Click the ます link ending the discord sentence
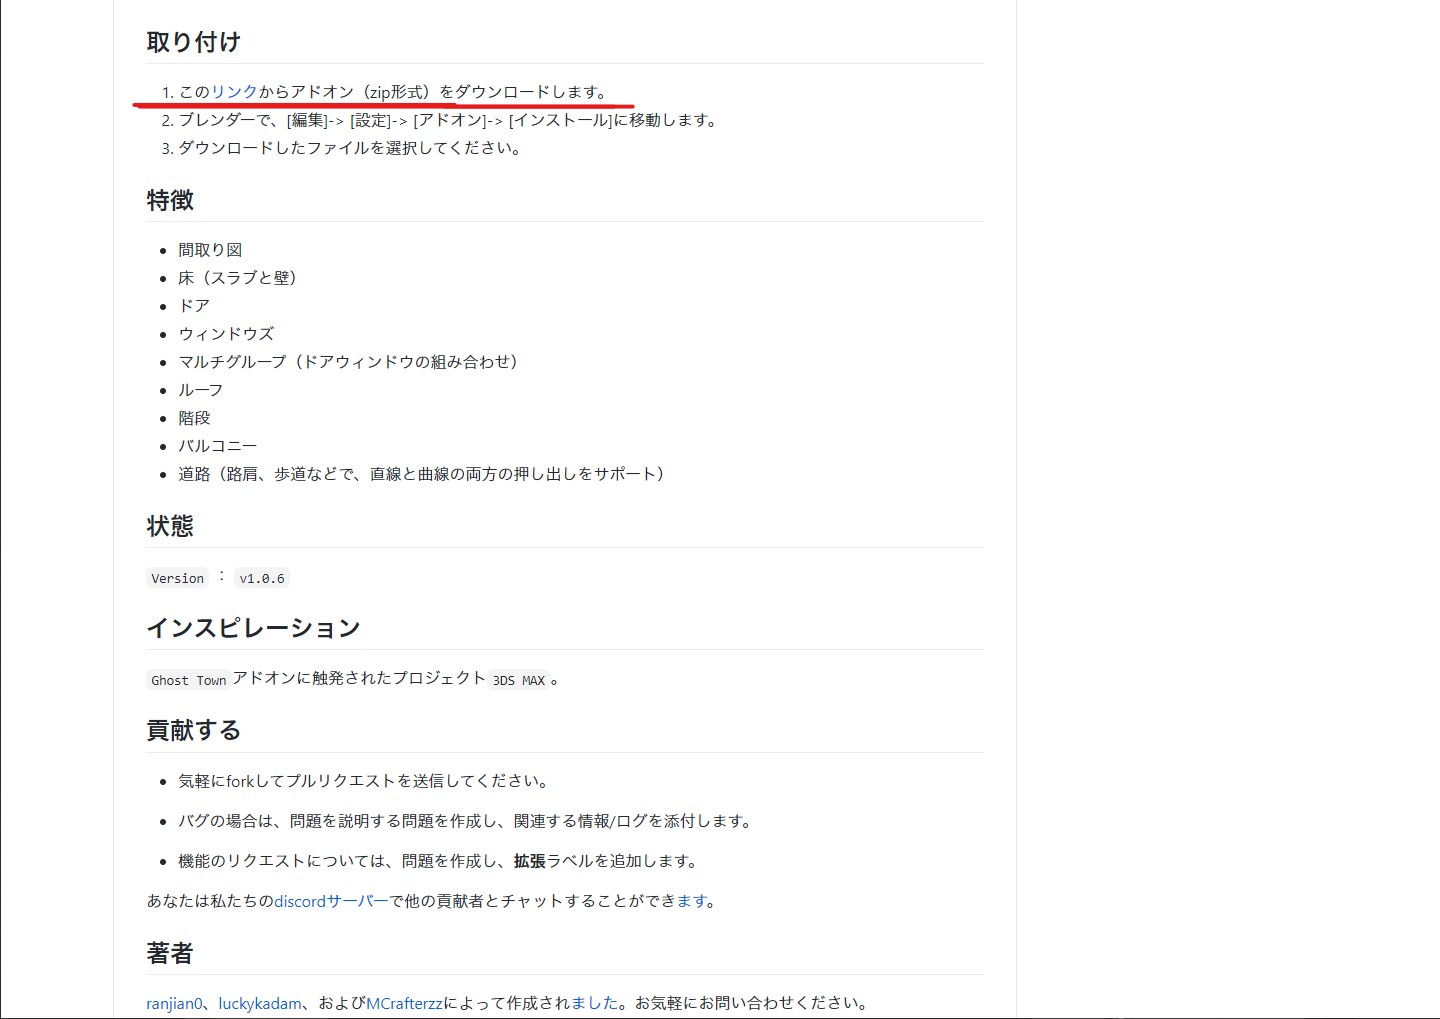The width and height of the screenshot is (1440, 1019). coord(692,901)
